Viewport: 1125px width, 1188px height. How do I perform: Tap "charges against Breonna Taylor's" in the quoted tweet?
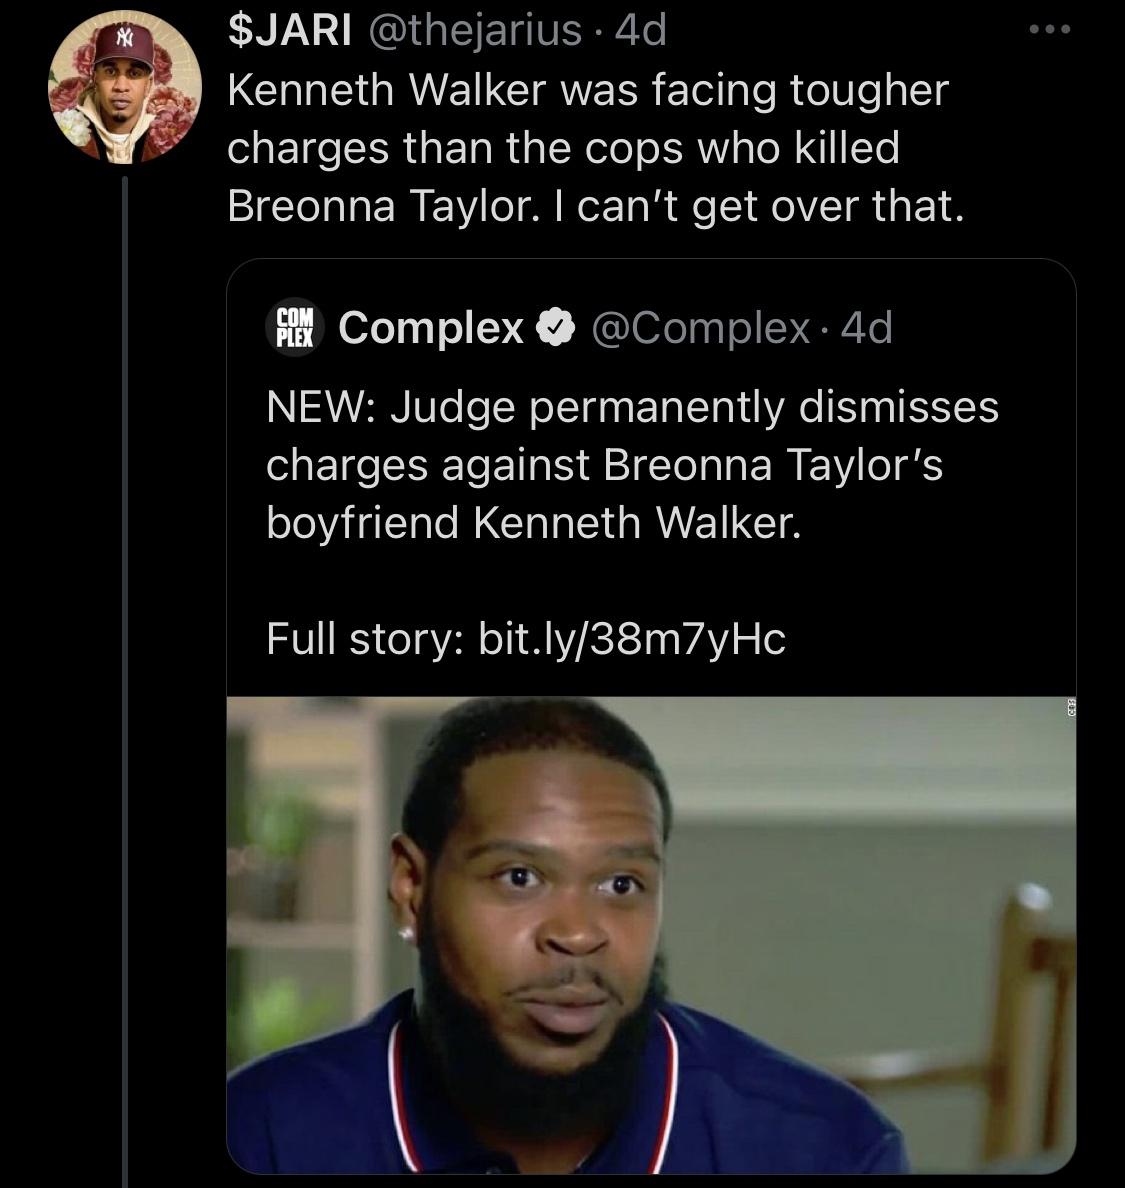click(x=604, y=465)
